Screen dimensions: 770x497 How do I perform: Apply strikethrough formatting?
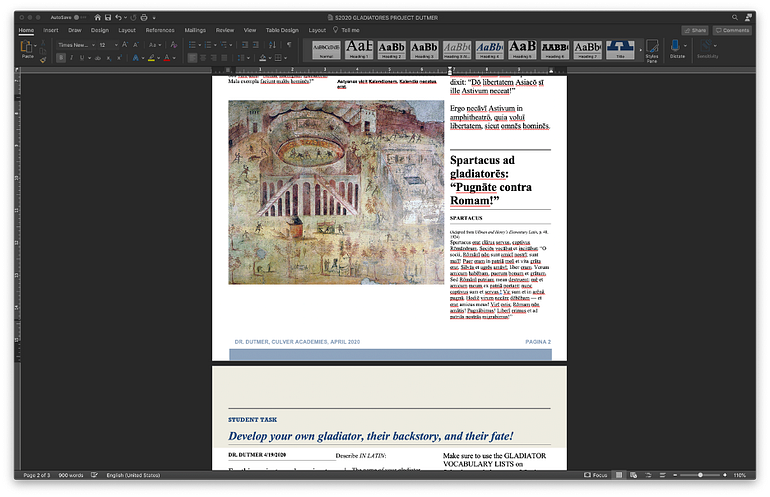(98, 58)
